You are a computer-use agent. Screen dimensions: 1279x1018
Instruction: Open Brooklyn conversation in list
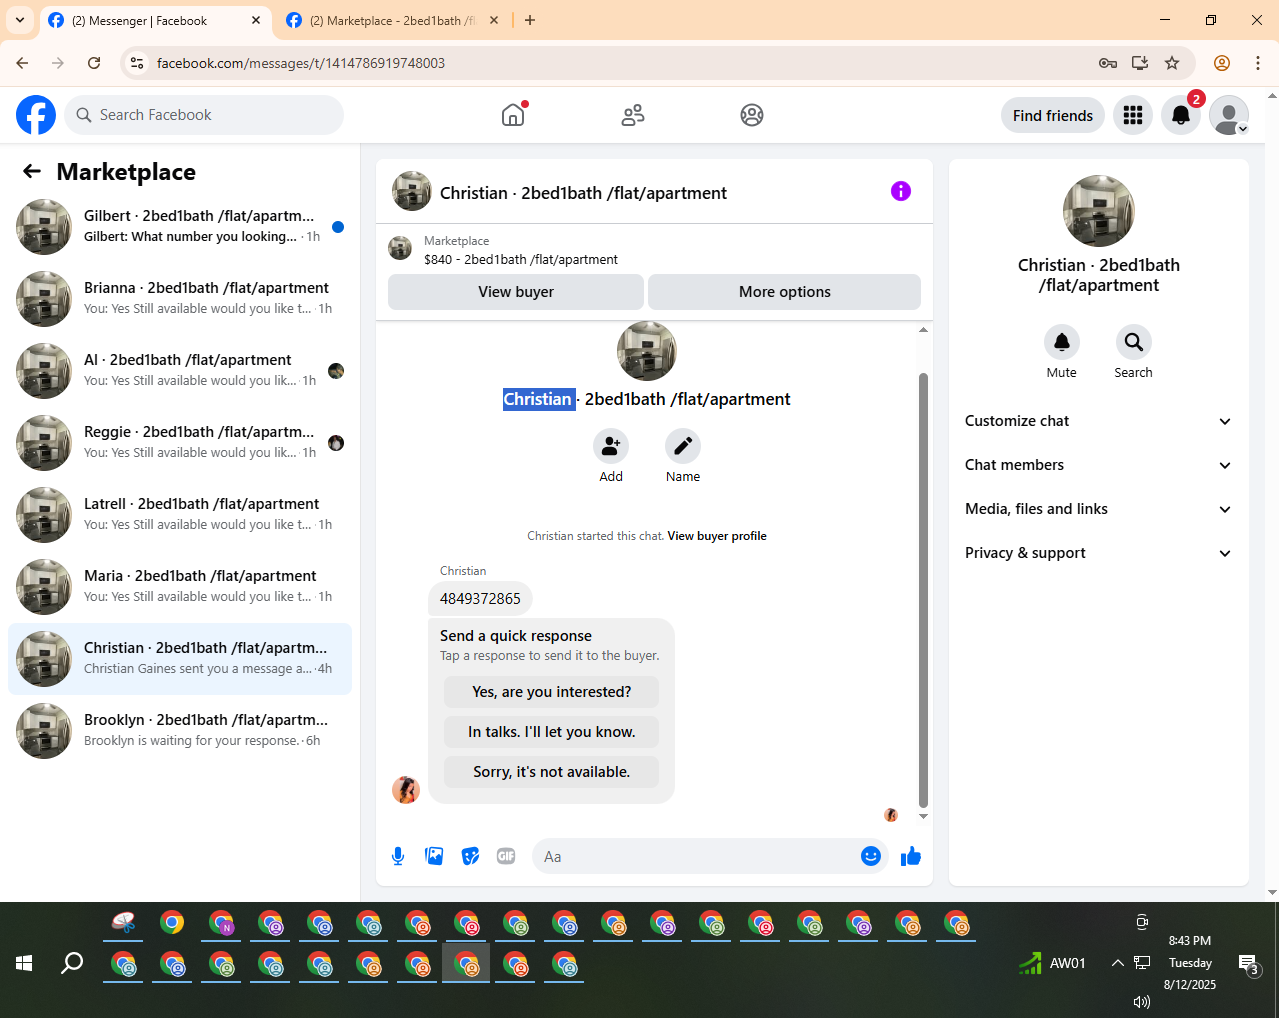pos(180,731)
